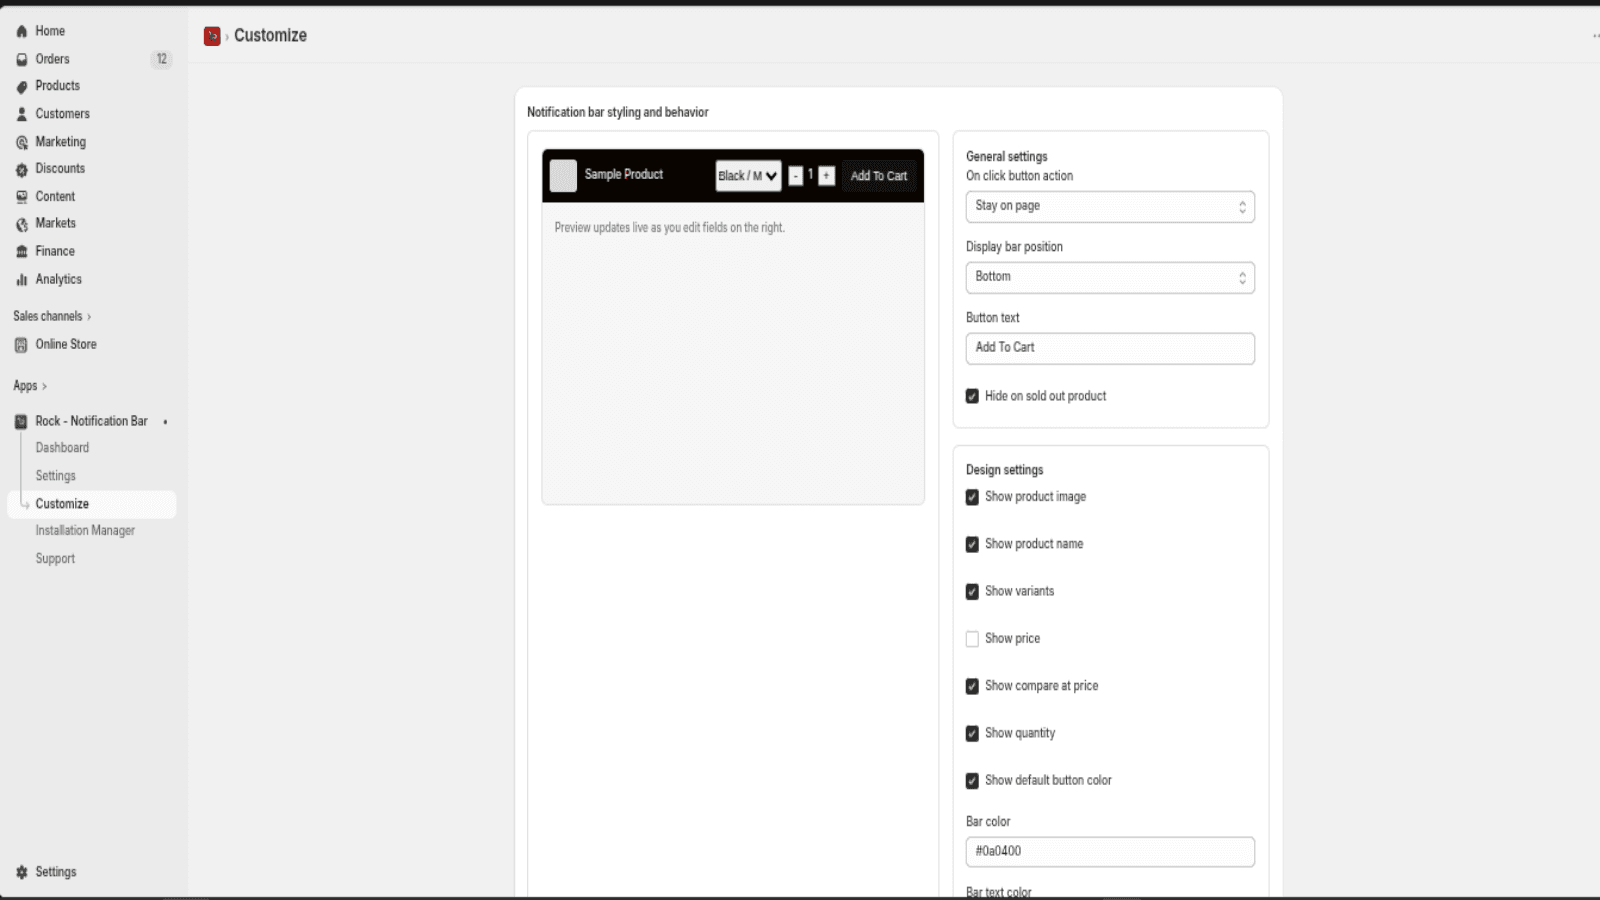Viewport: 1600px width, 900px height.
Task: Uncheck Show product name
Action: [x=972, y=545]
